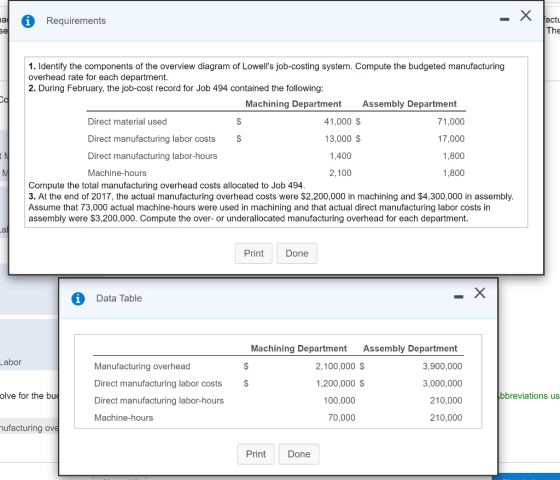This screenshot has width=560, height=480.
Task: Click the Requirements info icon
Action: click(28, 21)
